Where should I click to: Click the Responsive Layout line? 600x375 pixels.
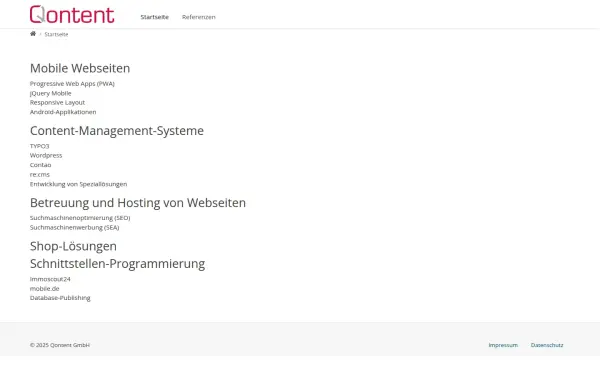57,103
